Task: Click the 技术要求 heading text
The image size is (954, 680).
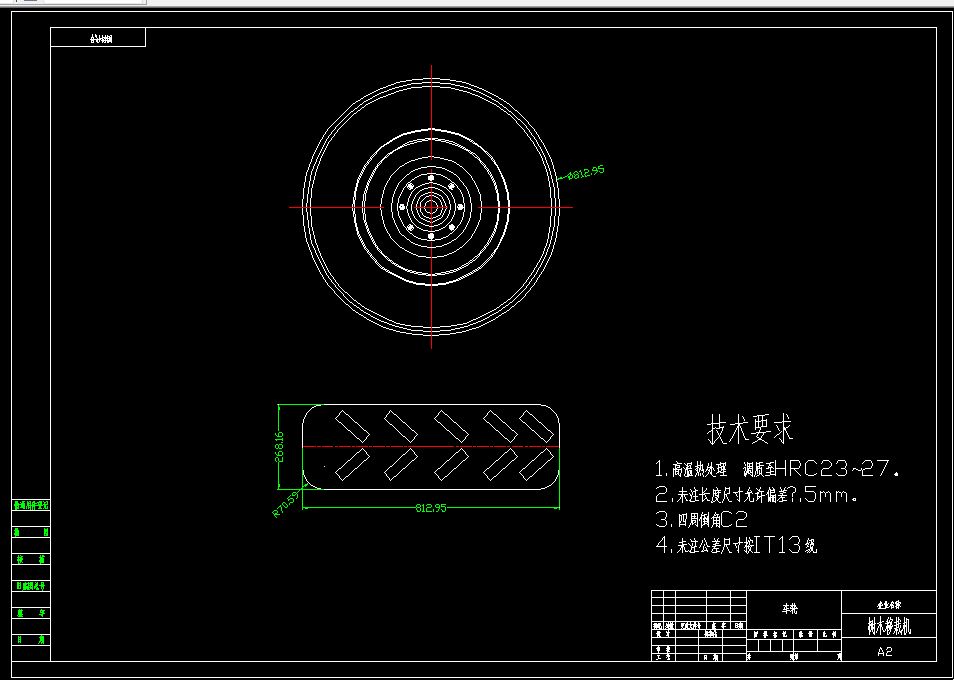Action: 750,429
